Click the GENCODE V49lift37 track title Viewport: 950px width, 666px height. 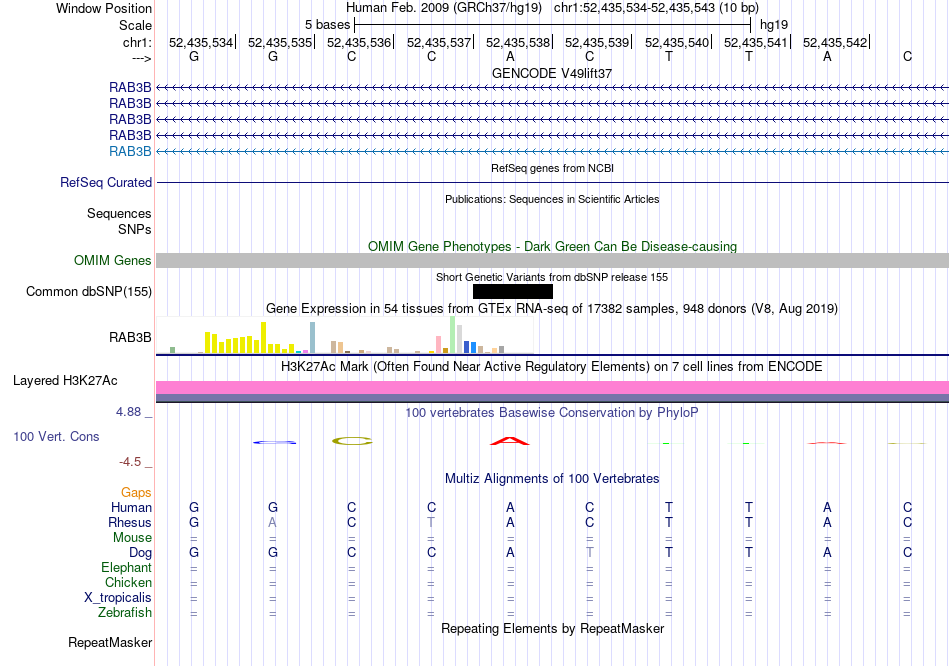552,73
